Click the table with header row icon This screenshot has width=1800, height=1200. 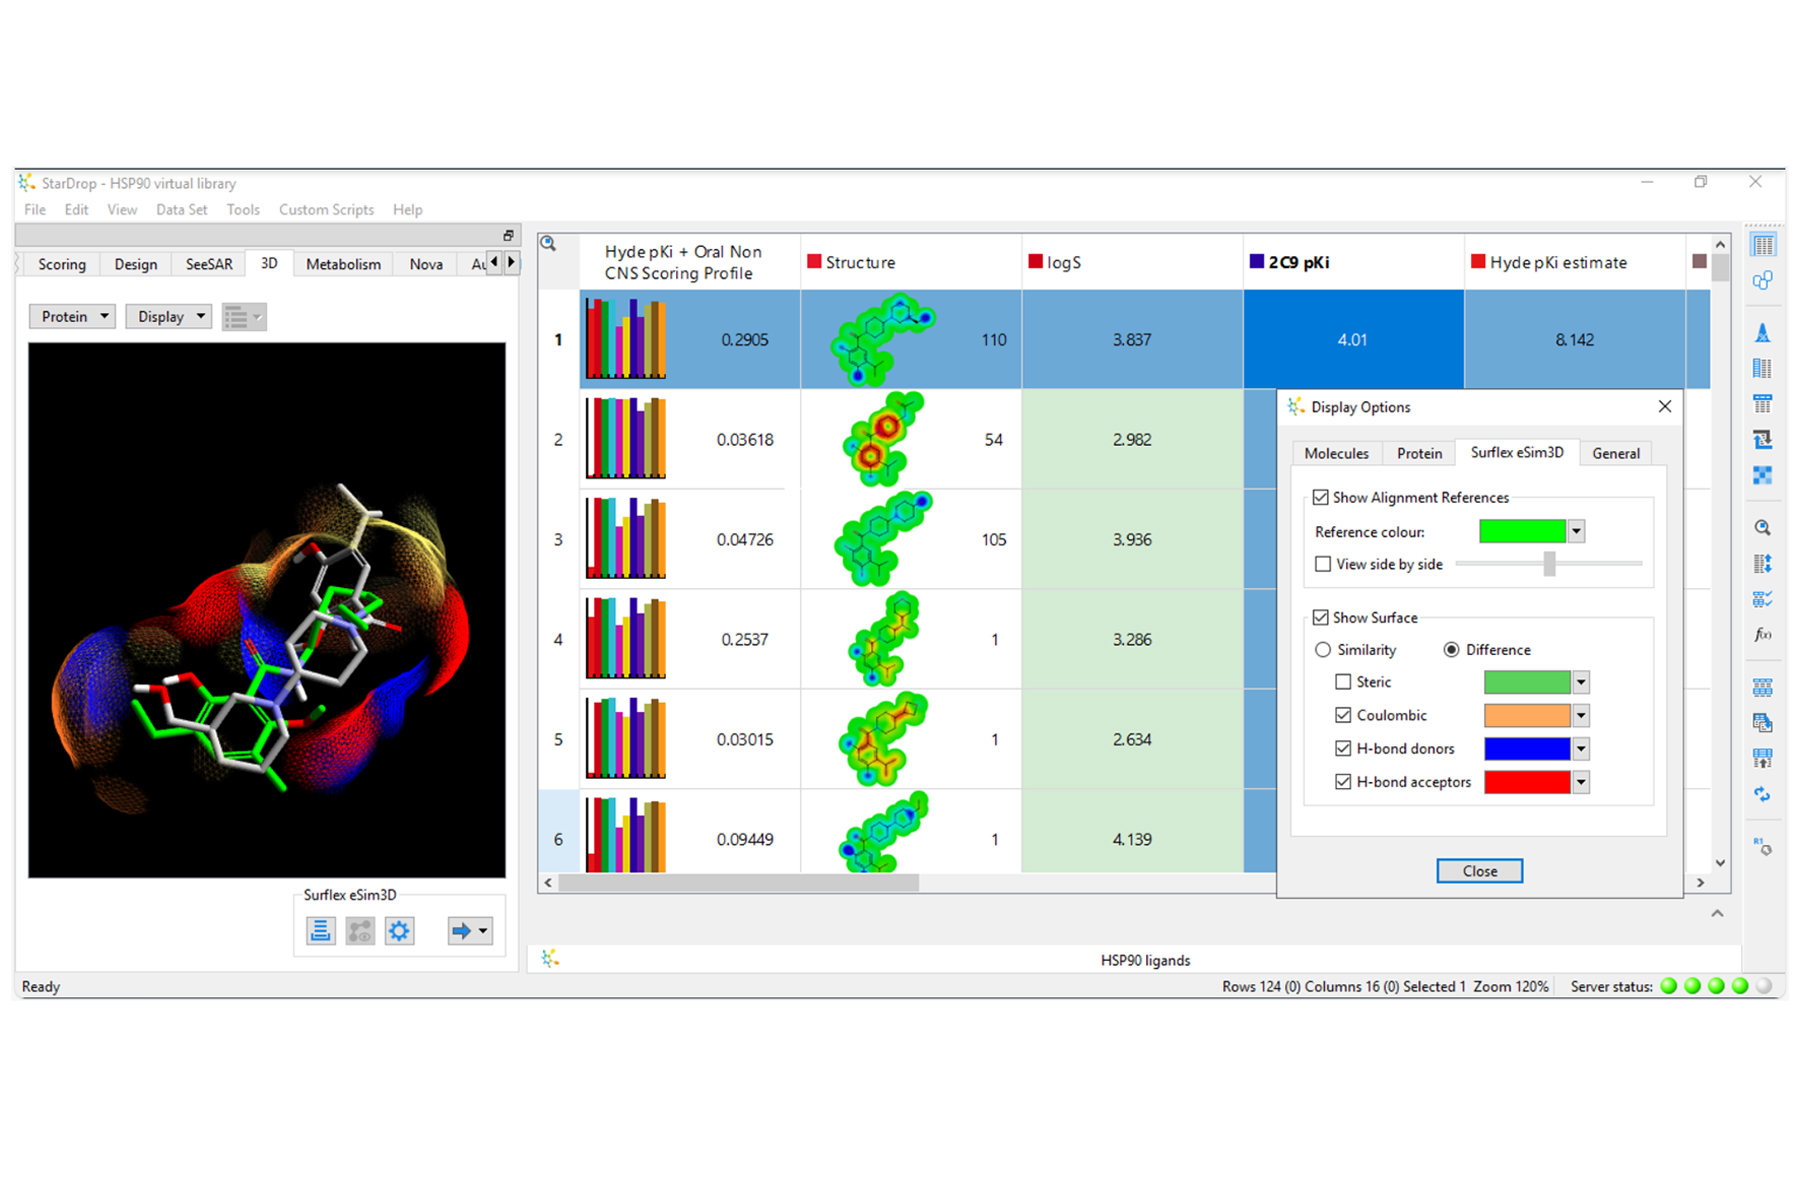coord(1763,404)
